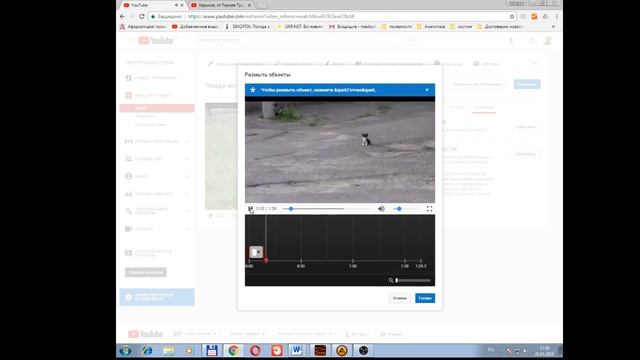Open the black round icon on the taskbar
This screenshot has width=640, height=360.
(363, 350)
